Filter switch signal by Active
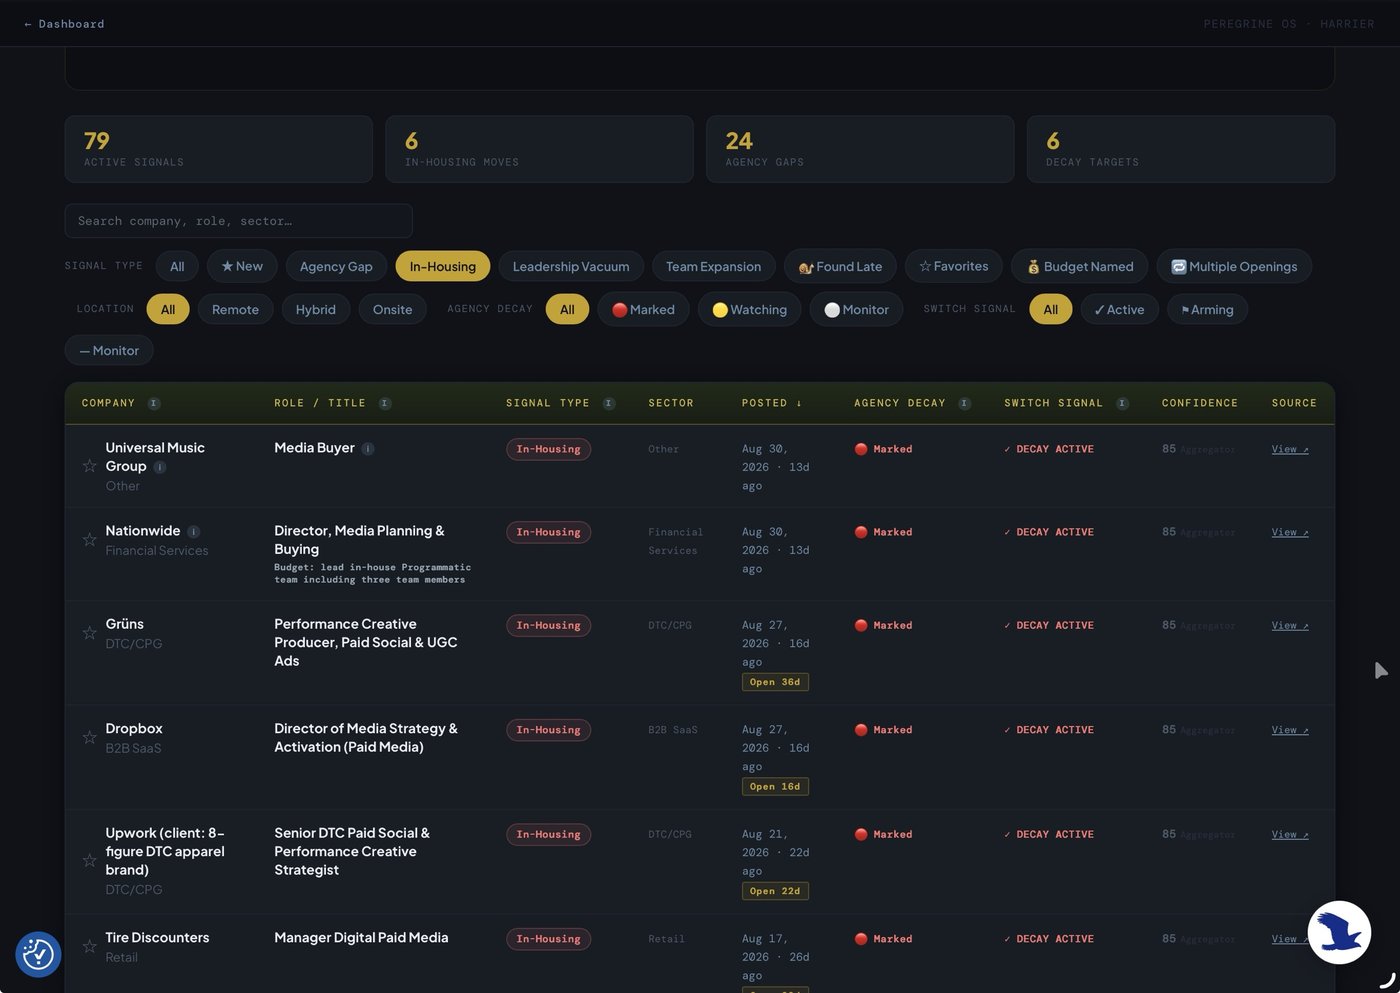 click(x=1119, y=309)
